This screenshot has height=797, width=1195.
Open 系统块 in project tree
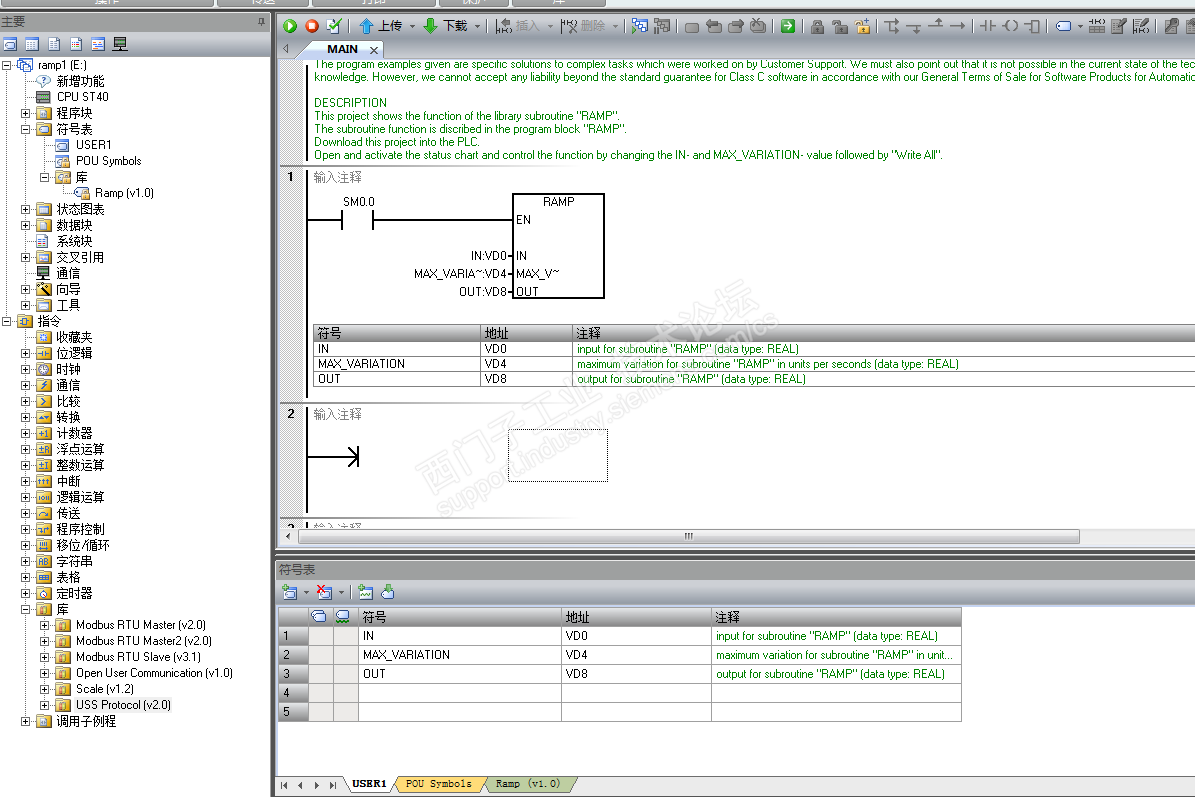tap(74, 242)
